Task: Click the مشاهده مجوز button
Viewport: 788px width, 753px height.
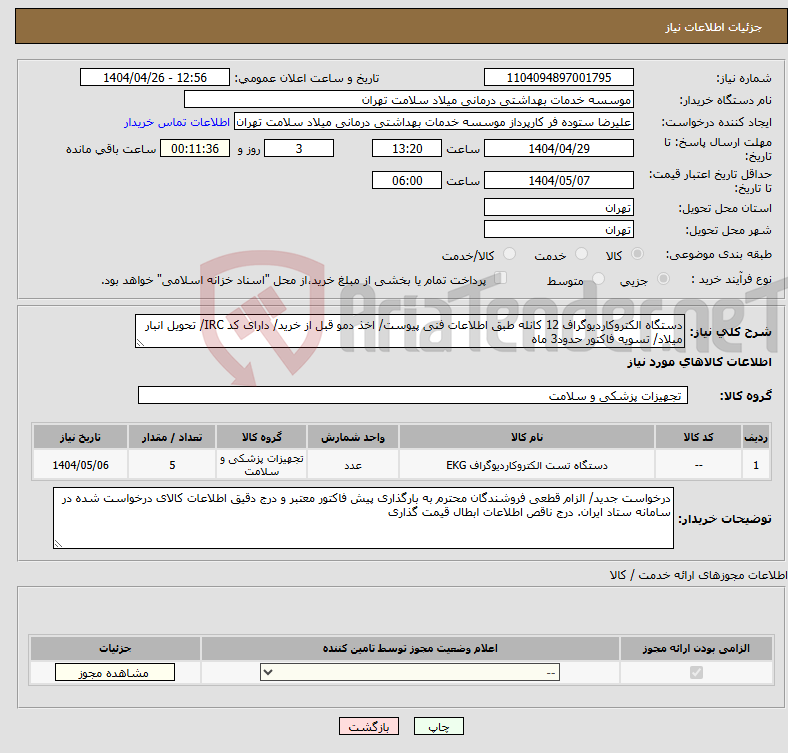Action: pyautogui.click(x=115, y=673)
